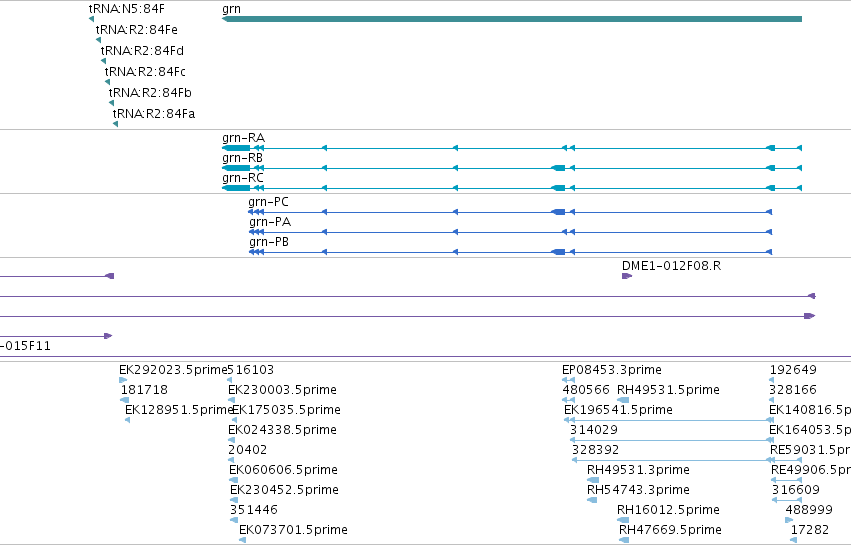Click the tRNA:R2:84Fb label
The width and height of the screenshot is (851, 545).
tap(150, 93)
